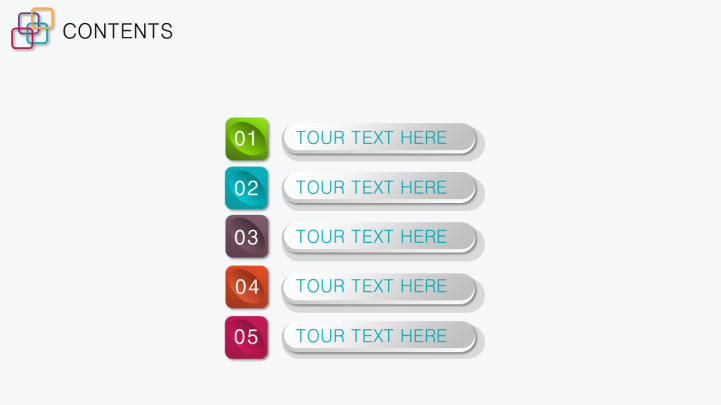
Task: Click the word HERE in the 01 row
Action: (423, 138)
